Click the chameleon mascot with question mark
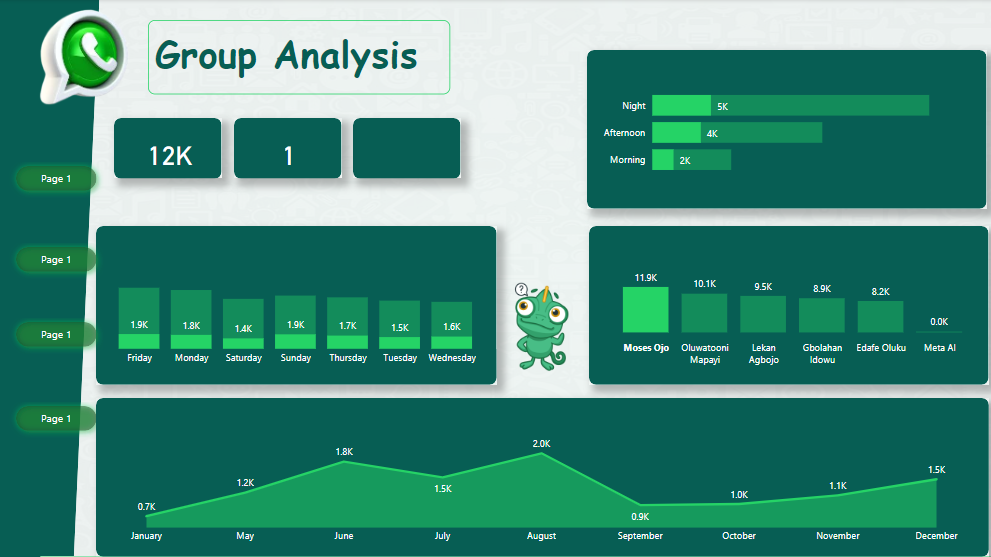Viewport: 991px width, 557px height. coord(540,327)
